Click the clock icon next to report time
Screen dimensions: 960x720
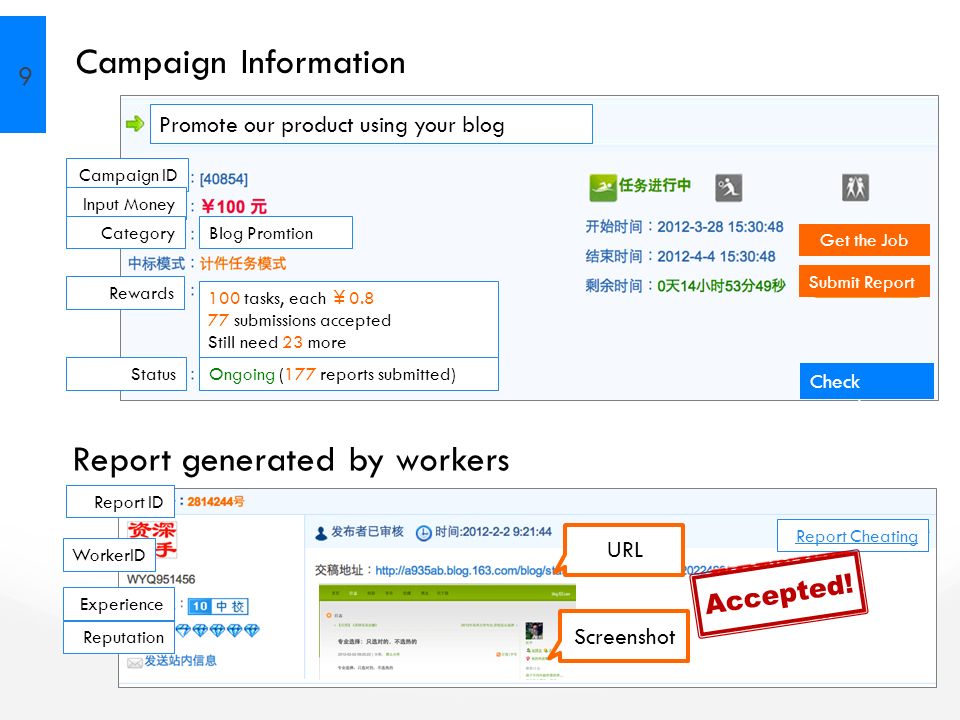tap(424, 533)
